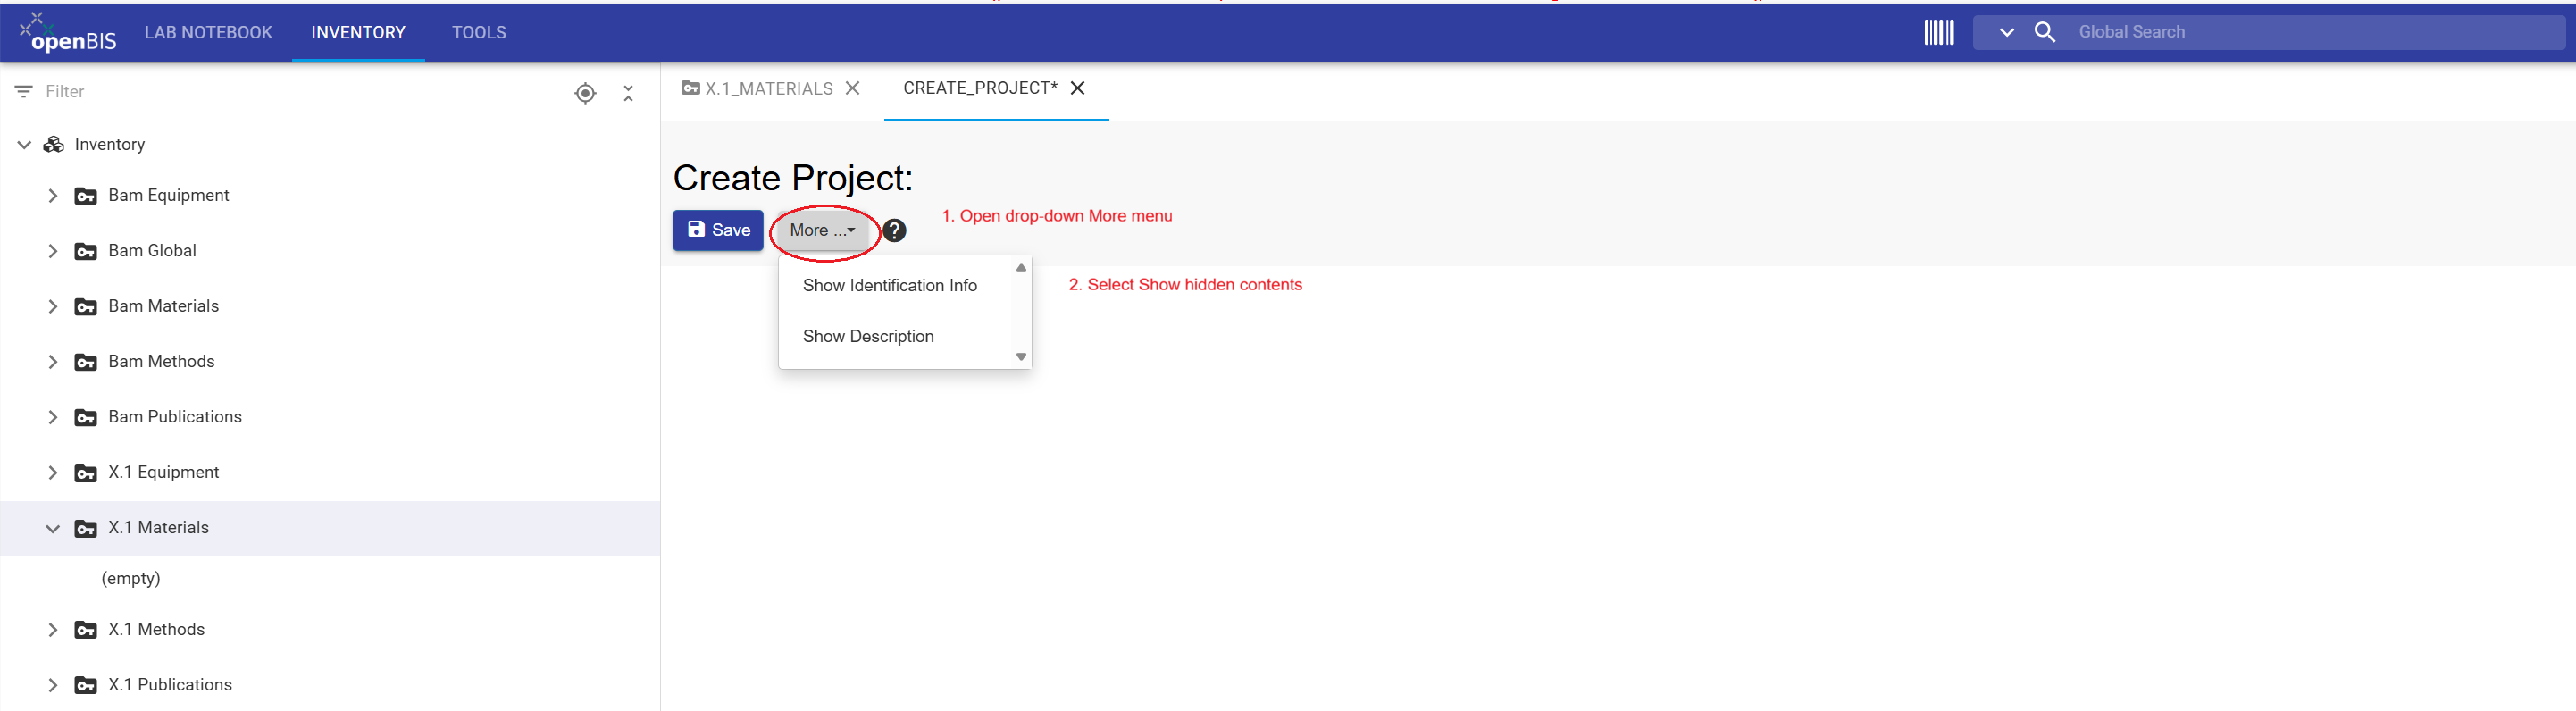Close the CREATE_PROJECT tab
2576x711 pixels.
click(1077, 88)
